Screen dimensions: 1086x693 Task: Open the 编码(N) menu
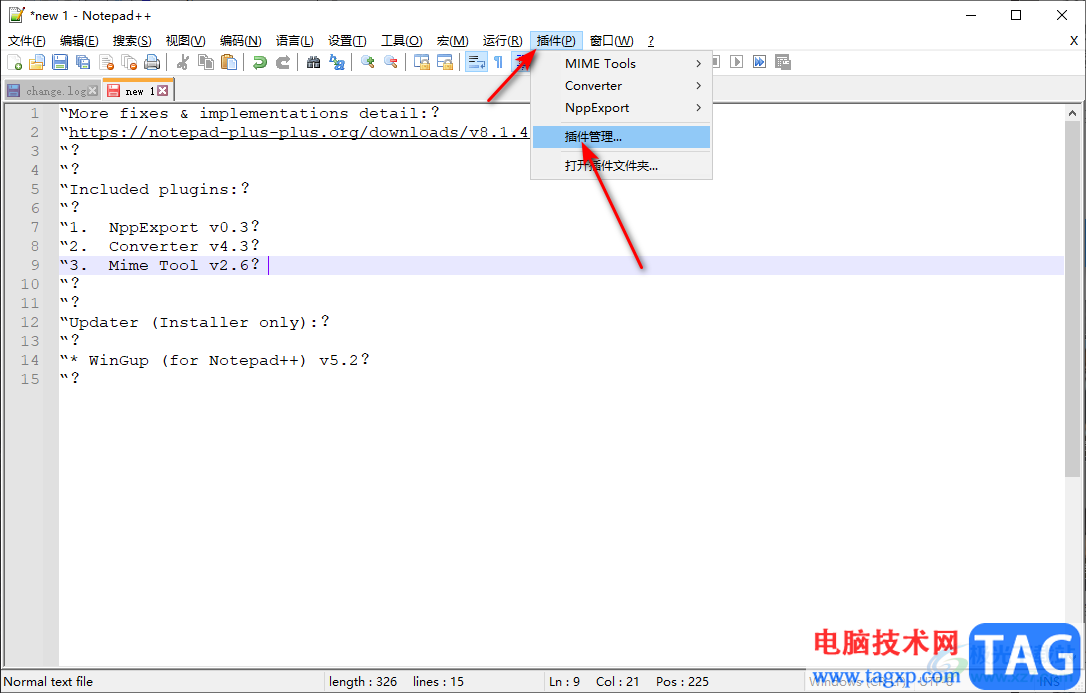point(240,41)
